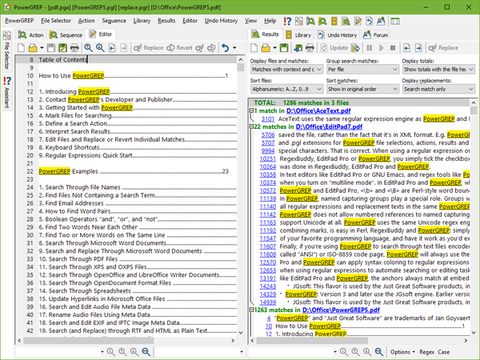Click the open folder icon in the Editor toolbar

coord(33,48)
